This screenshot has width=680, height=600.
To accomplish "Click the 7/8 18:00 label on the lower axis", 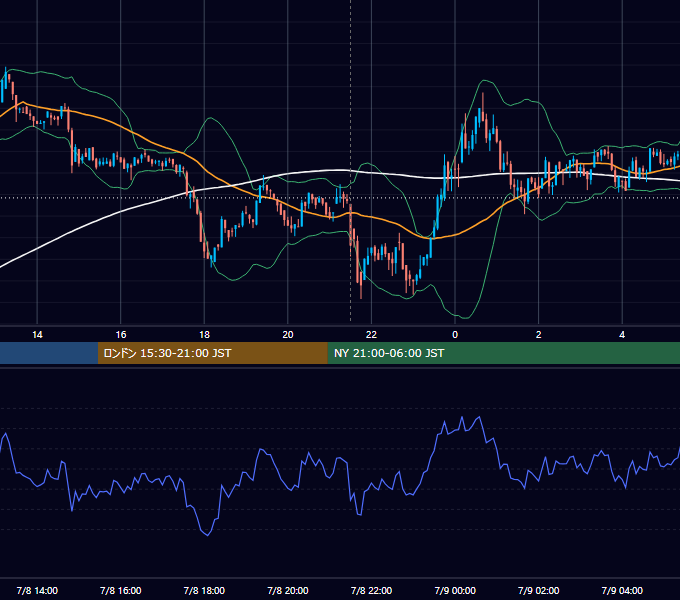I will point(204,590).
